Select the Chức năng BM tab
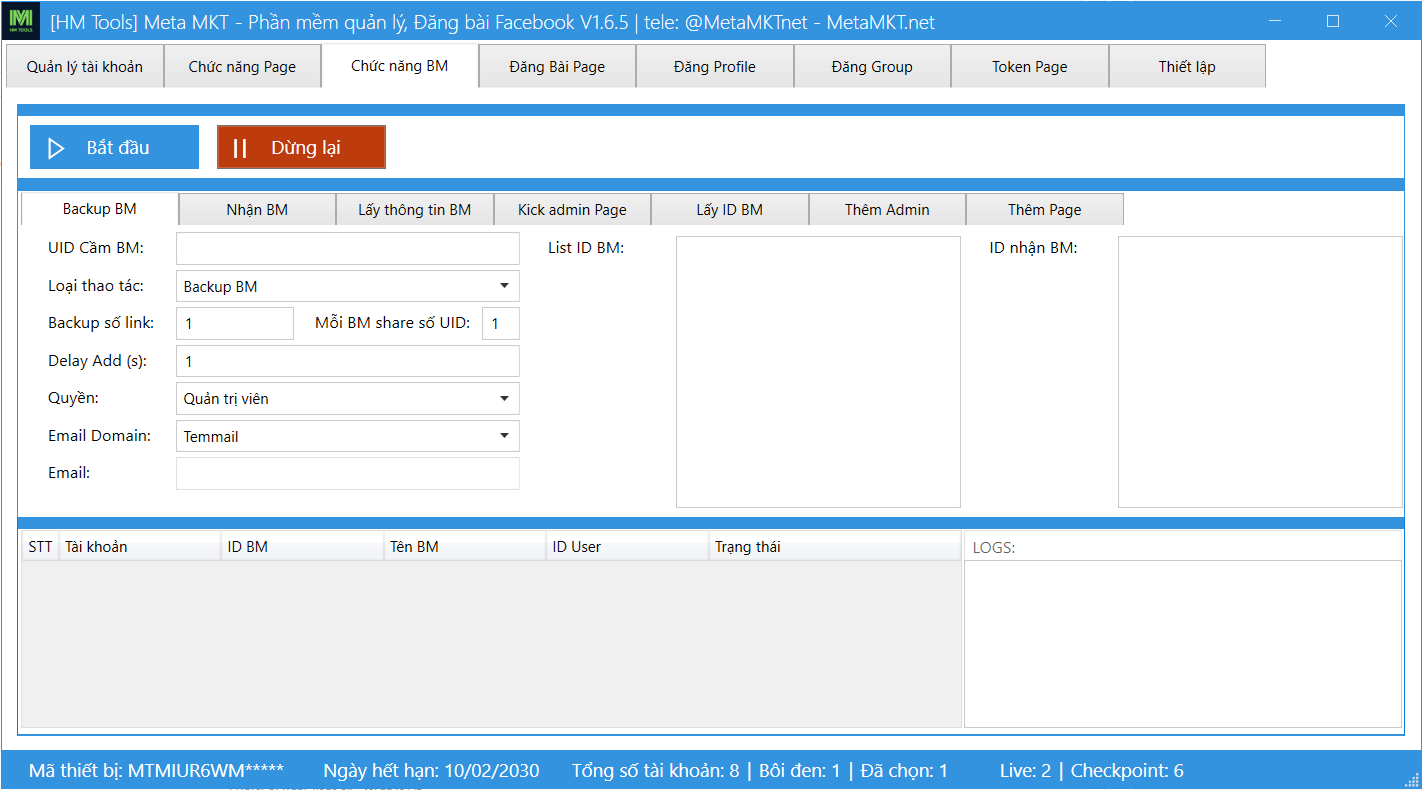Viewport: 1422px width, 790px height. point(400,66)
